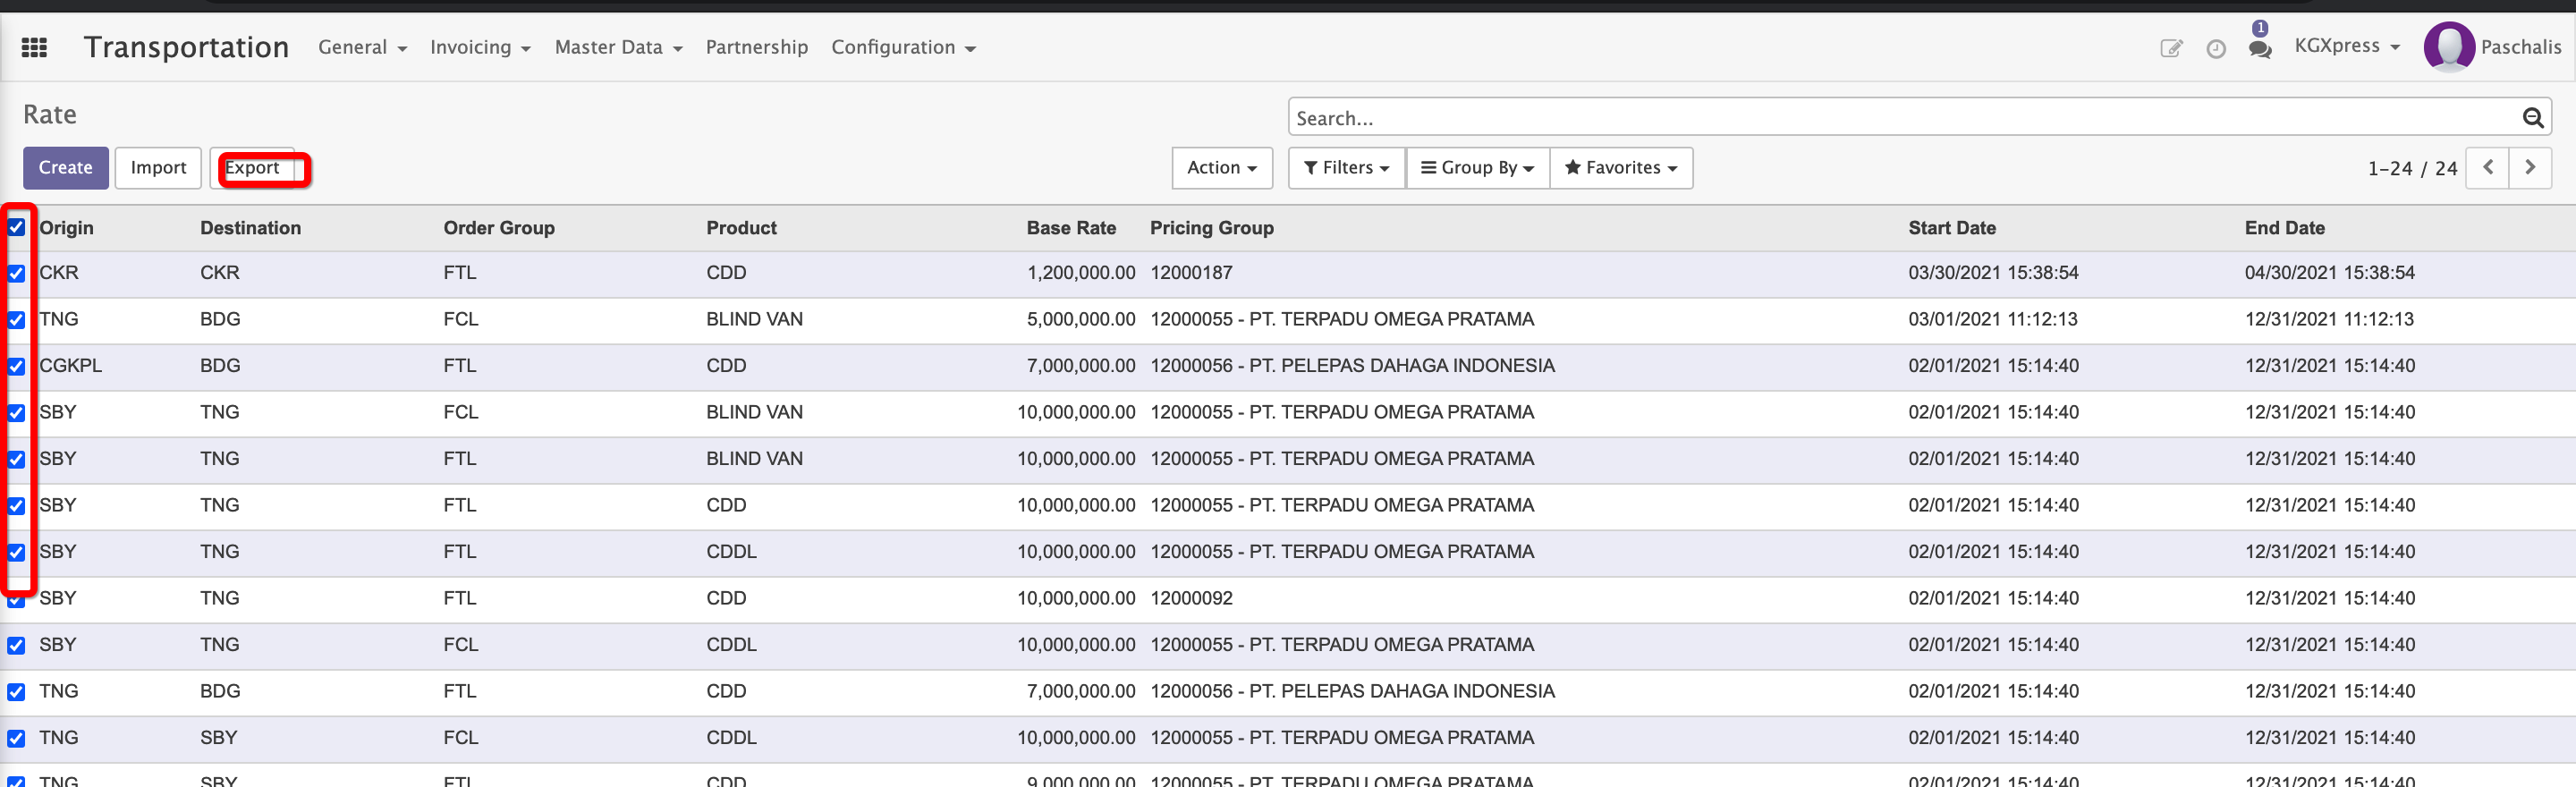Uncheck the SBY TNG FTL BLIND VAN row checkbox
The width and height of the screenshot is (2576, 787).
point(16,459)
